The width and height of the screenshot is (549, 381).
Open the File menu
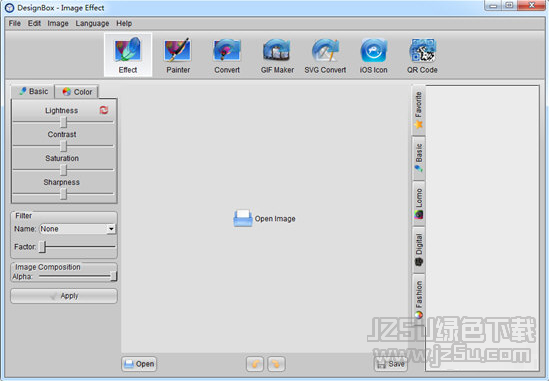point(15,23)
